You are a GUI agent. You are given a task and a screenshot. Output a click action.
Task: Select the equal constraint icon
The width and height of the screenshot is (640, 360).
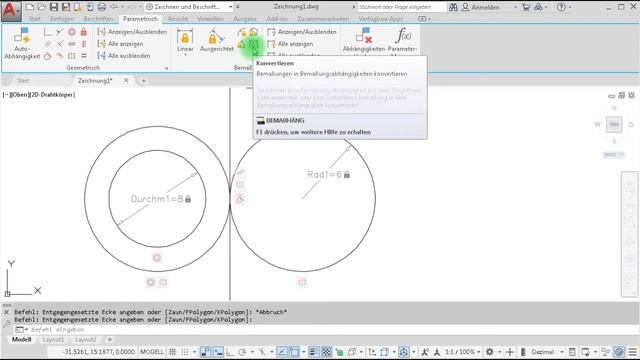pos(84,56)
